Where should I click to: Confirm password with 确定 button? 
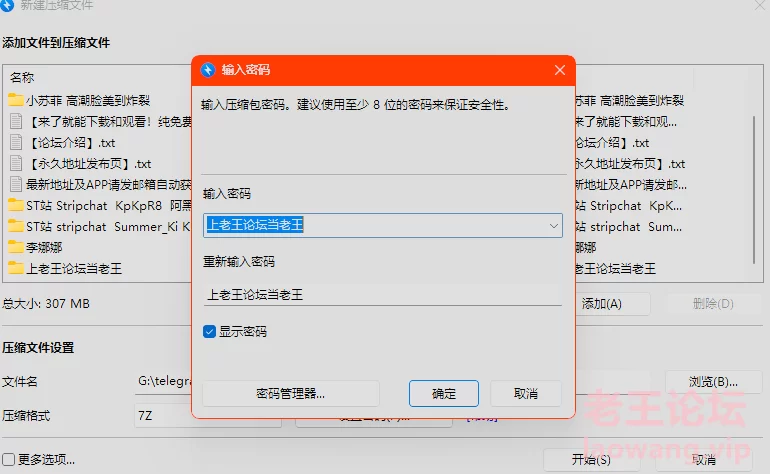click(444, 394)
